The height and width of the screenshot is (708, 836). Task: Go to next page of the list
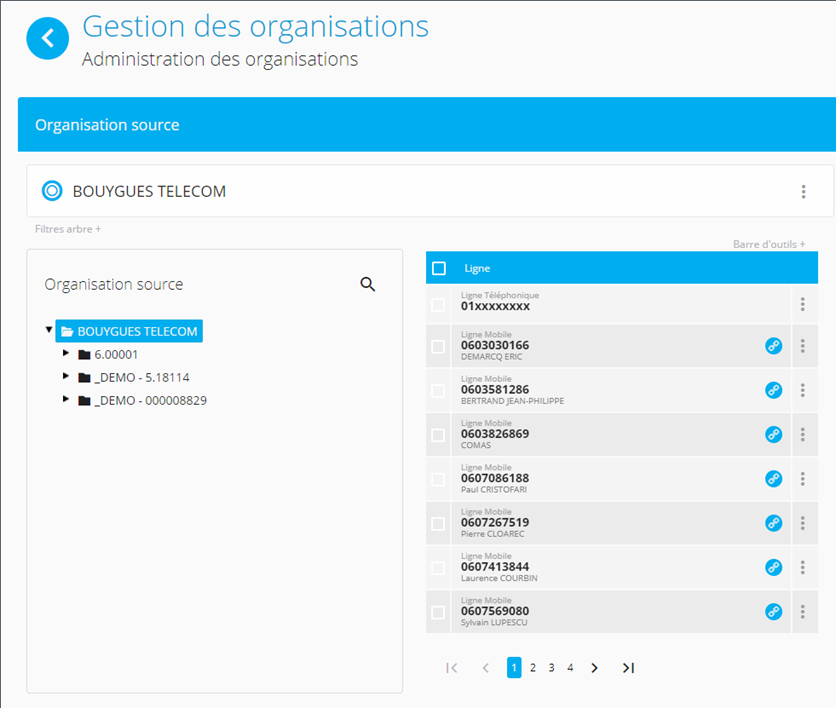[x=594, y=667]
